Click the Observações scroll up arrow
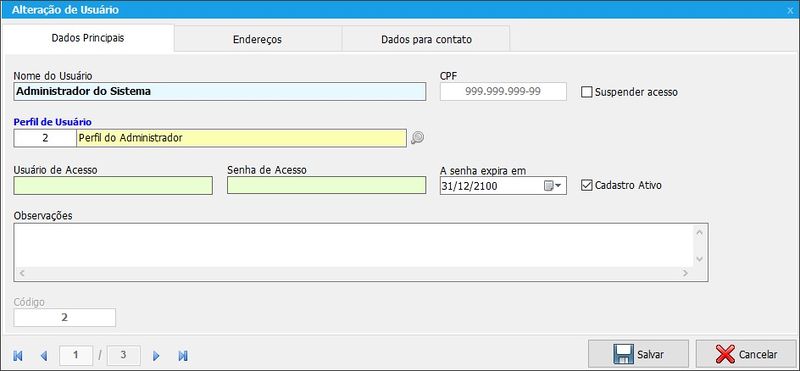This screenshot has width=800, height=371. 699,233
